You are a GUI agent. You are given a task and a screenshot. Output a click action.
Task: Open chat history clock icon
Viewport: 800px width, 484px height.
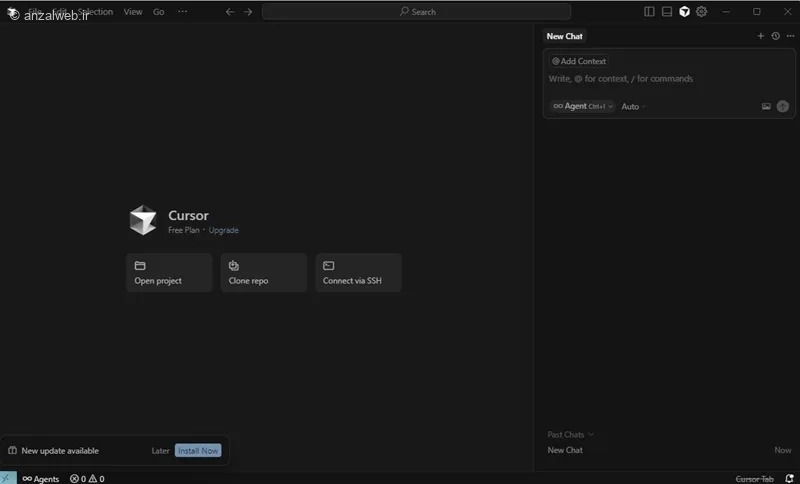pos(775,36)
